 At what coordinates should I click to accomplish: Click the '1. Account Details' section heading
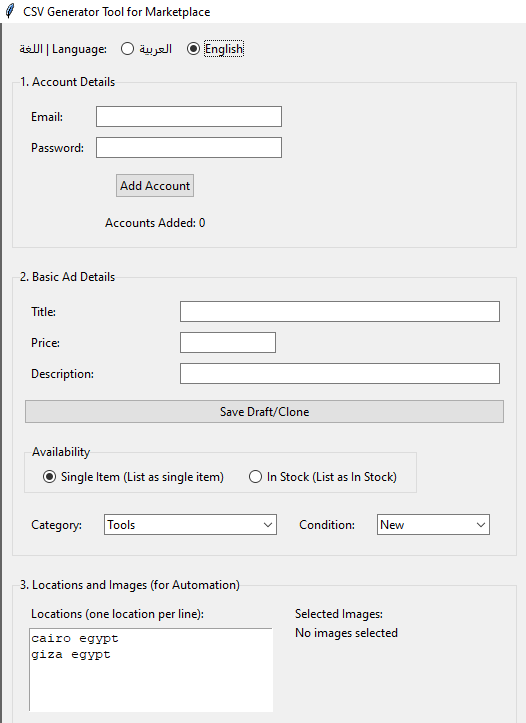[x=68, y=82]
